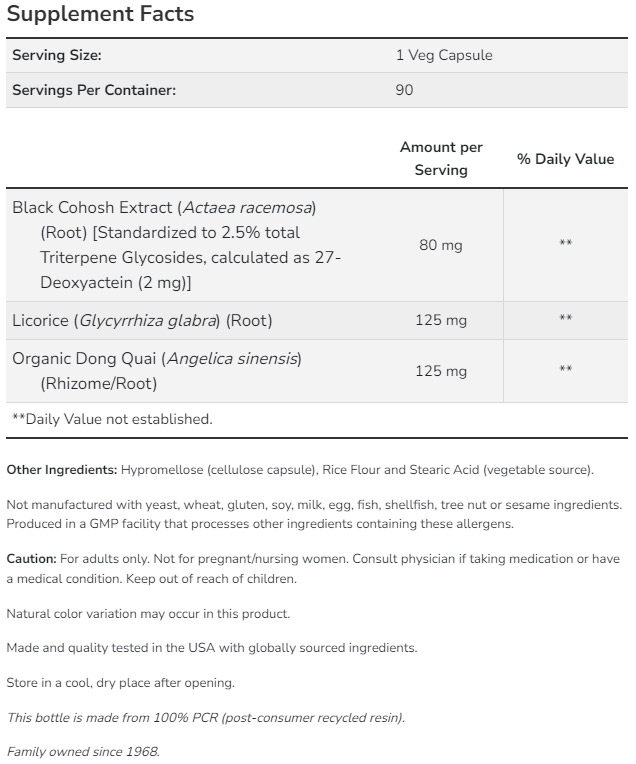Select the 80 mg amount
The width and height of the screenshot is (636, 764).
[x=441, y=245]
